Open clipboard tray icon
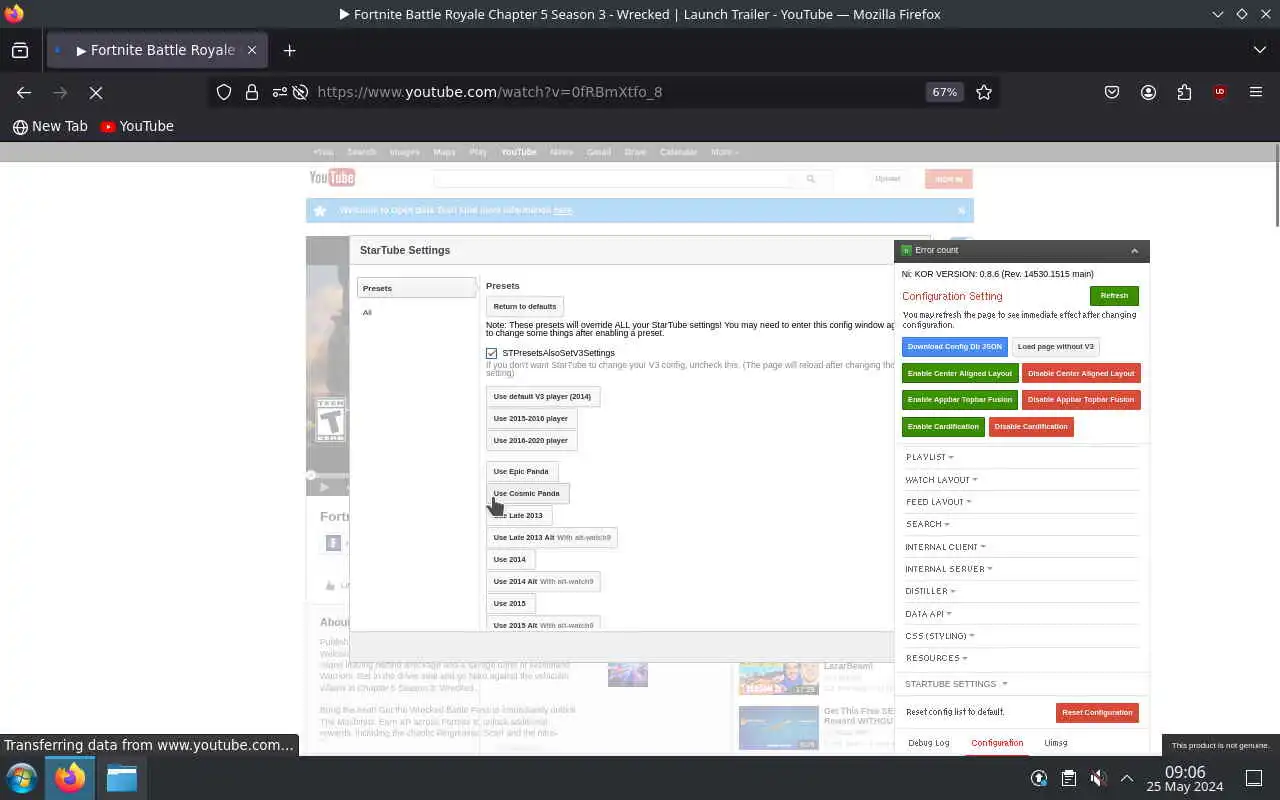The height and width of the screenshot is (800, 1280). coord(1068,778)
